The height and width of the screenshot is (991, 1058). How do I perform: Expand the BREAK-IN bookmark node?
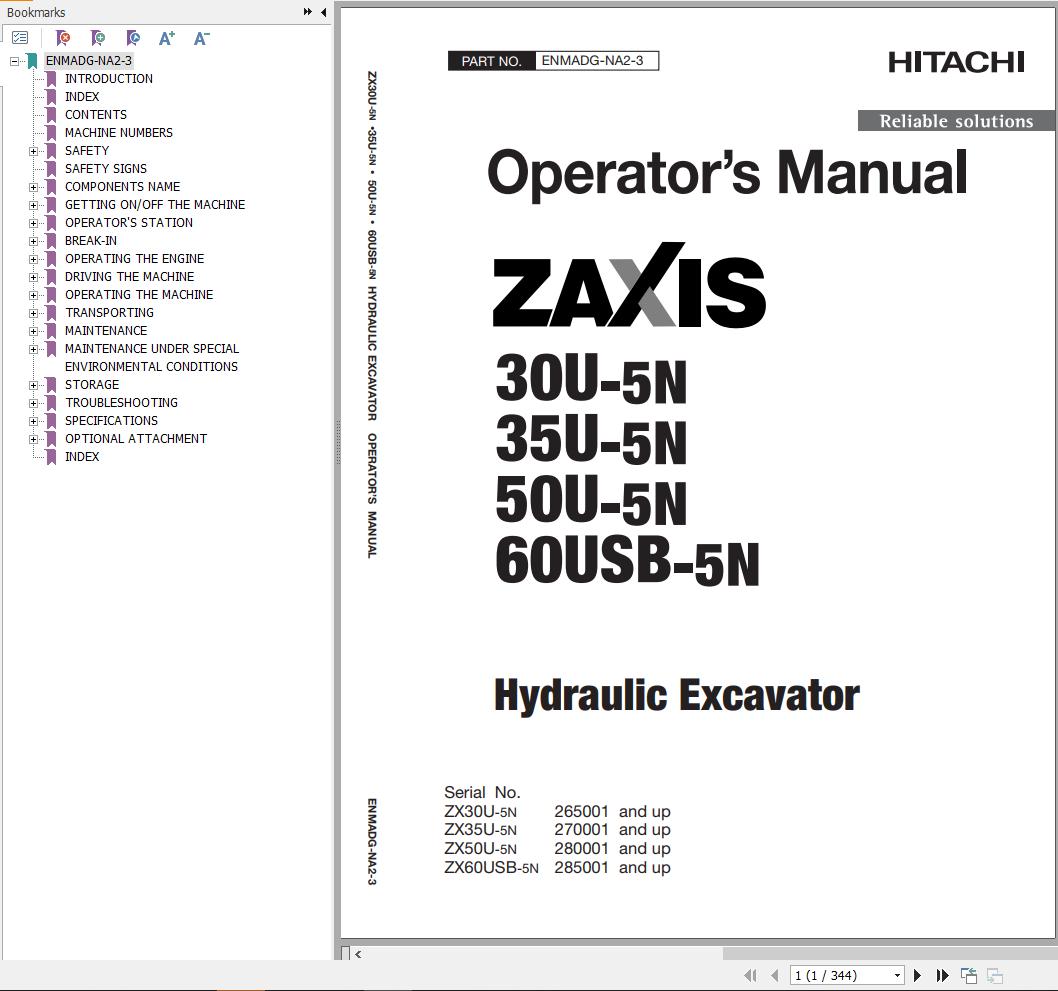[x=33, y=241]
